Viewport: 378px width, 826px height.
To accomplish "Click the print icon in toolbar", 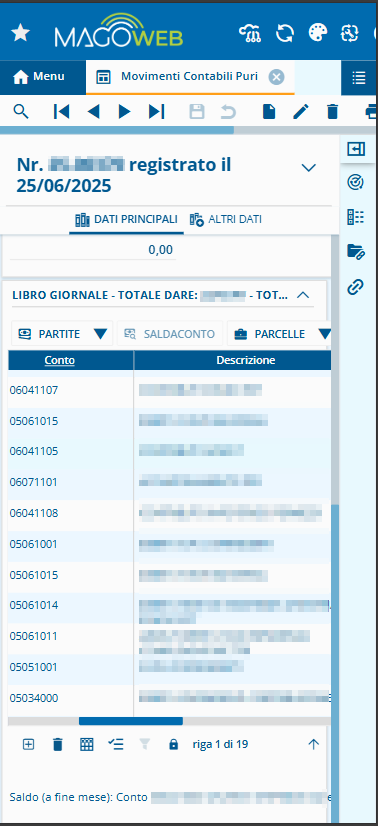I will point(371,112).
